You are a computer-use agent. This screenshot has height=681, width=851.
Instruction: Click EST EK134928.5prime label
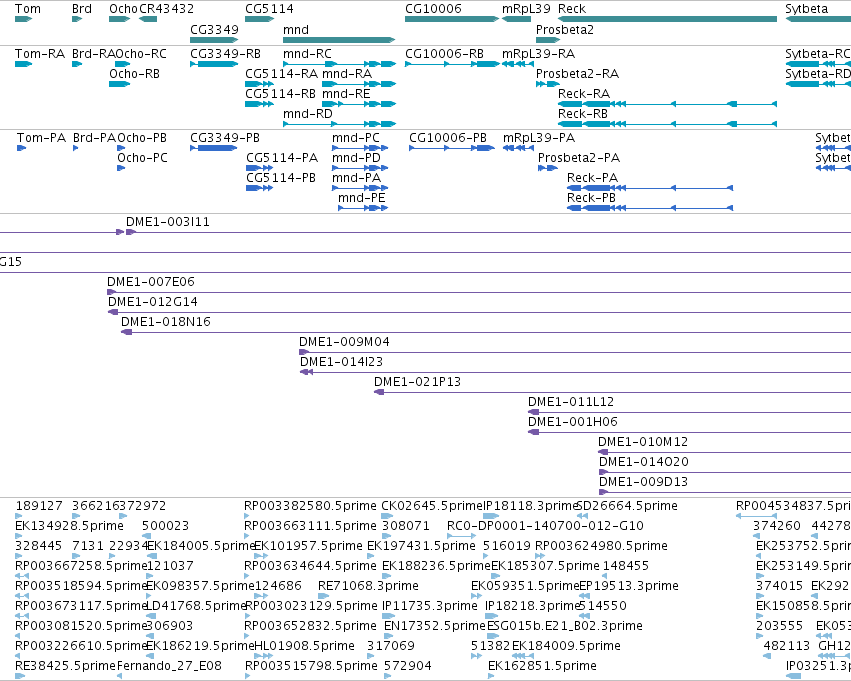click(x=69, y=526)
